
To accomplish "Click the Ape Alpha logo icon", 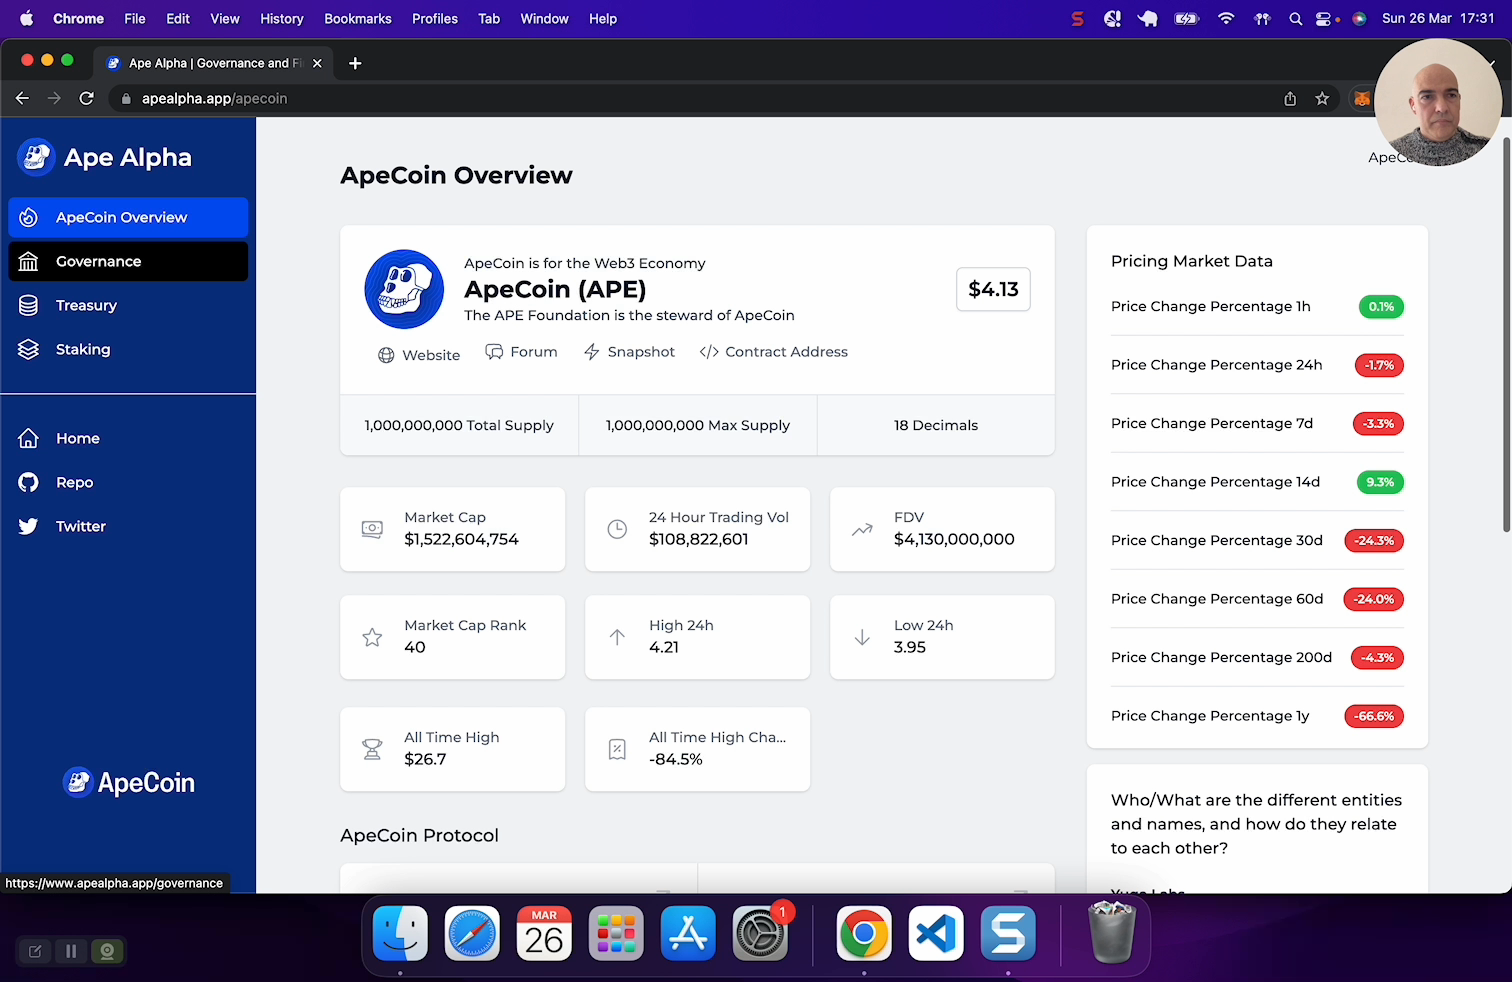I will click(x=36, y=157).
